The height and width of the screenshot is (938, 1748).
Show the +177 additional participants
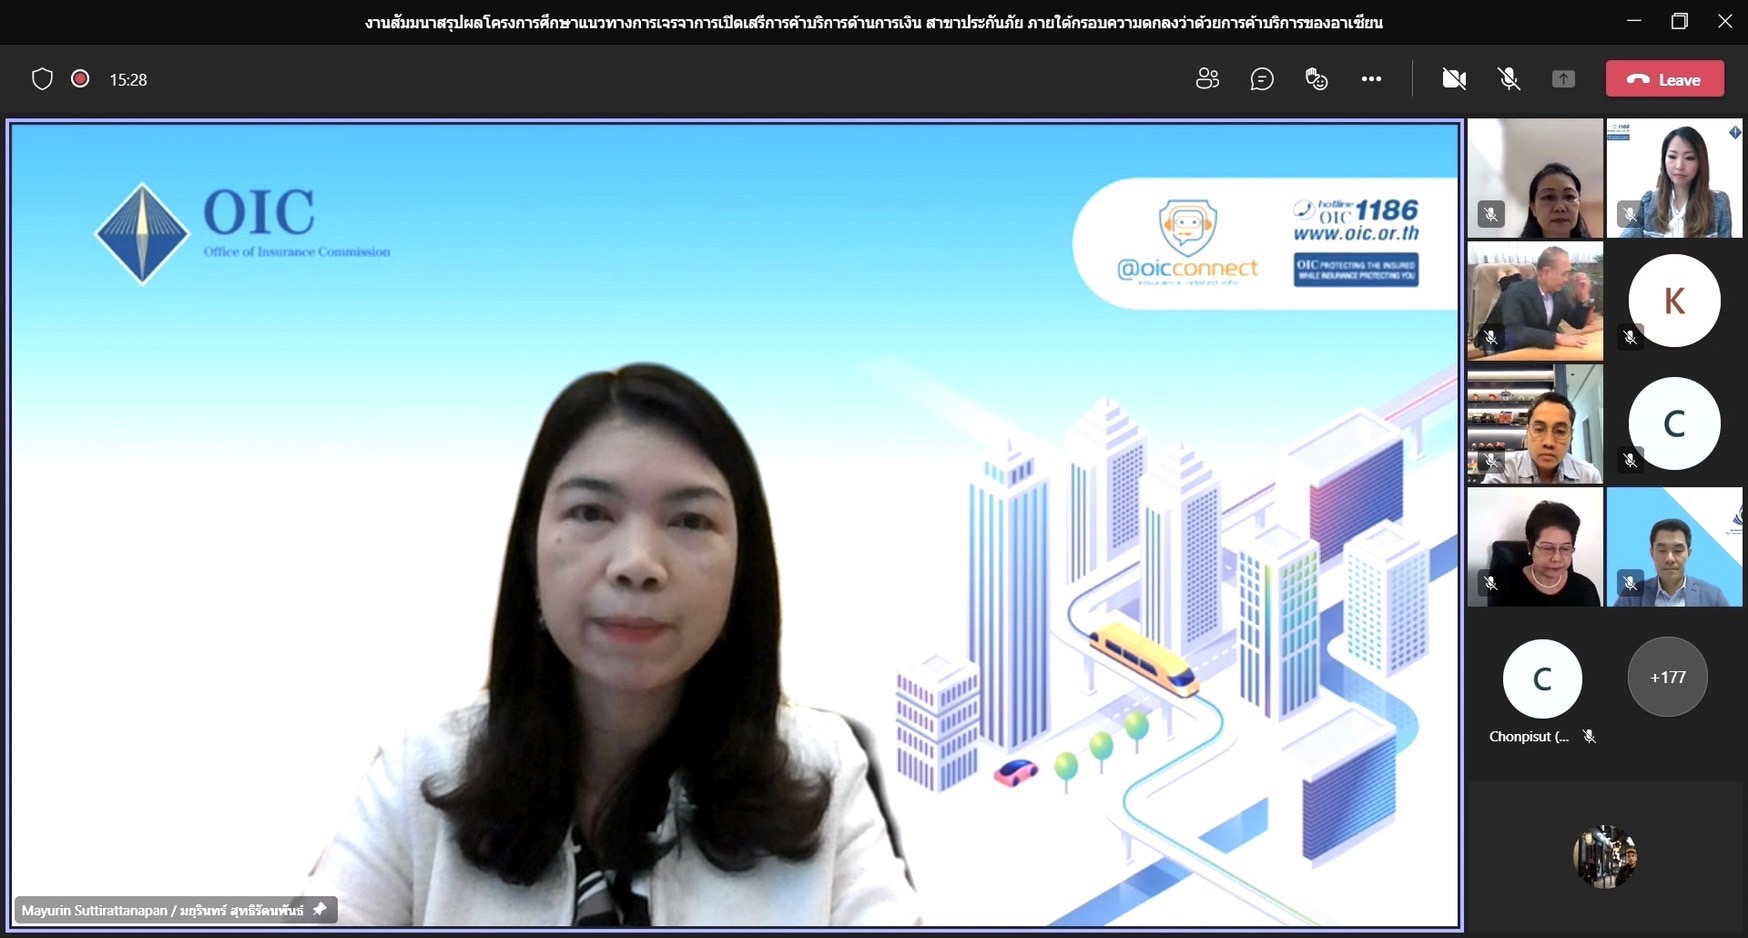tap(1667, 677)
